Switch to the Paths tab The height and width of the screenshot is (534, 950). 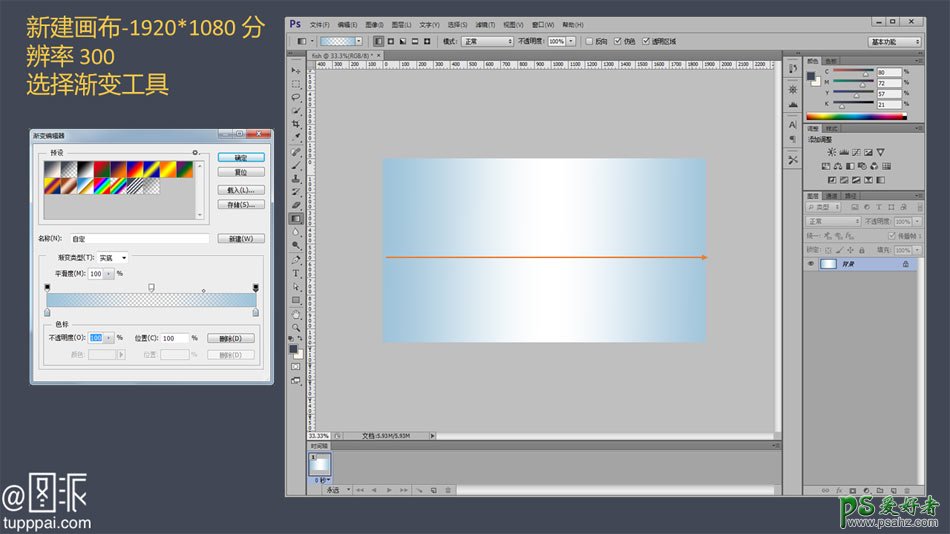[851, 196]
